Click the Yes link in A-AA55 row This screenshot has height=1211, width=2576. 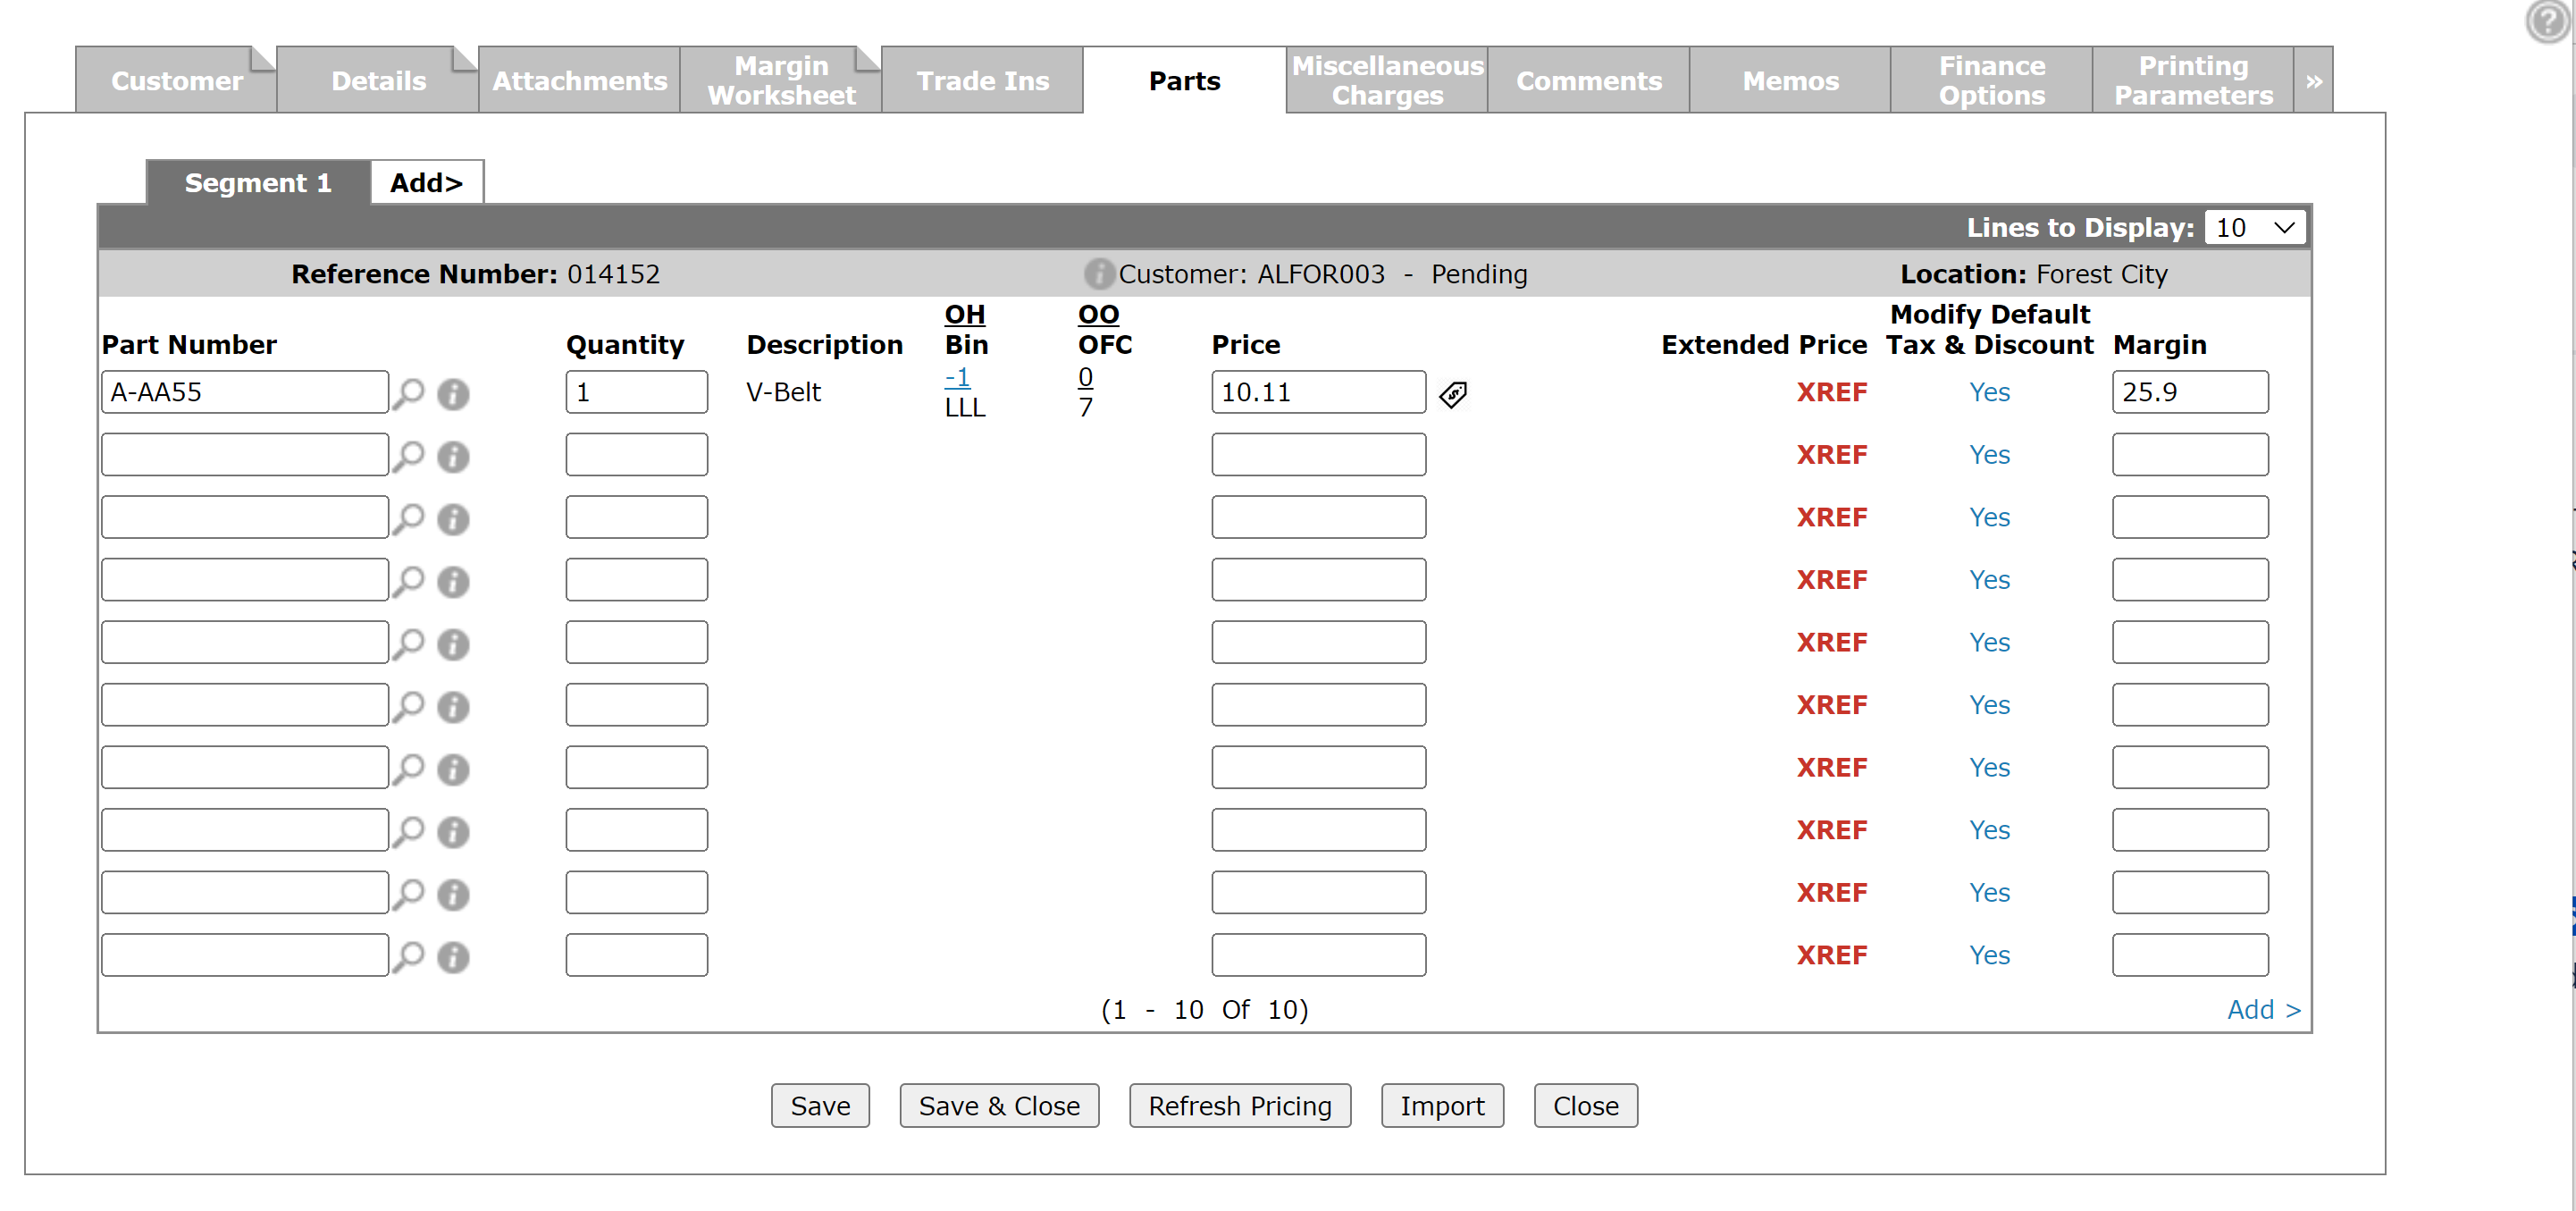tap(1989, 392)
